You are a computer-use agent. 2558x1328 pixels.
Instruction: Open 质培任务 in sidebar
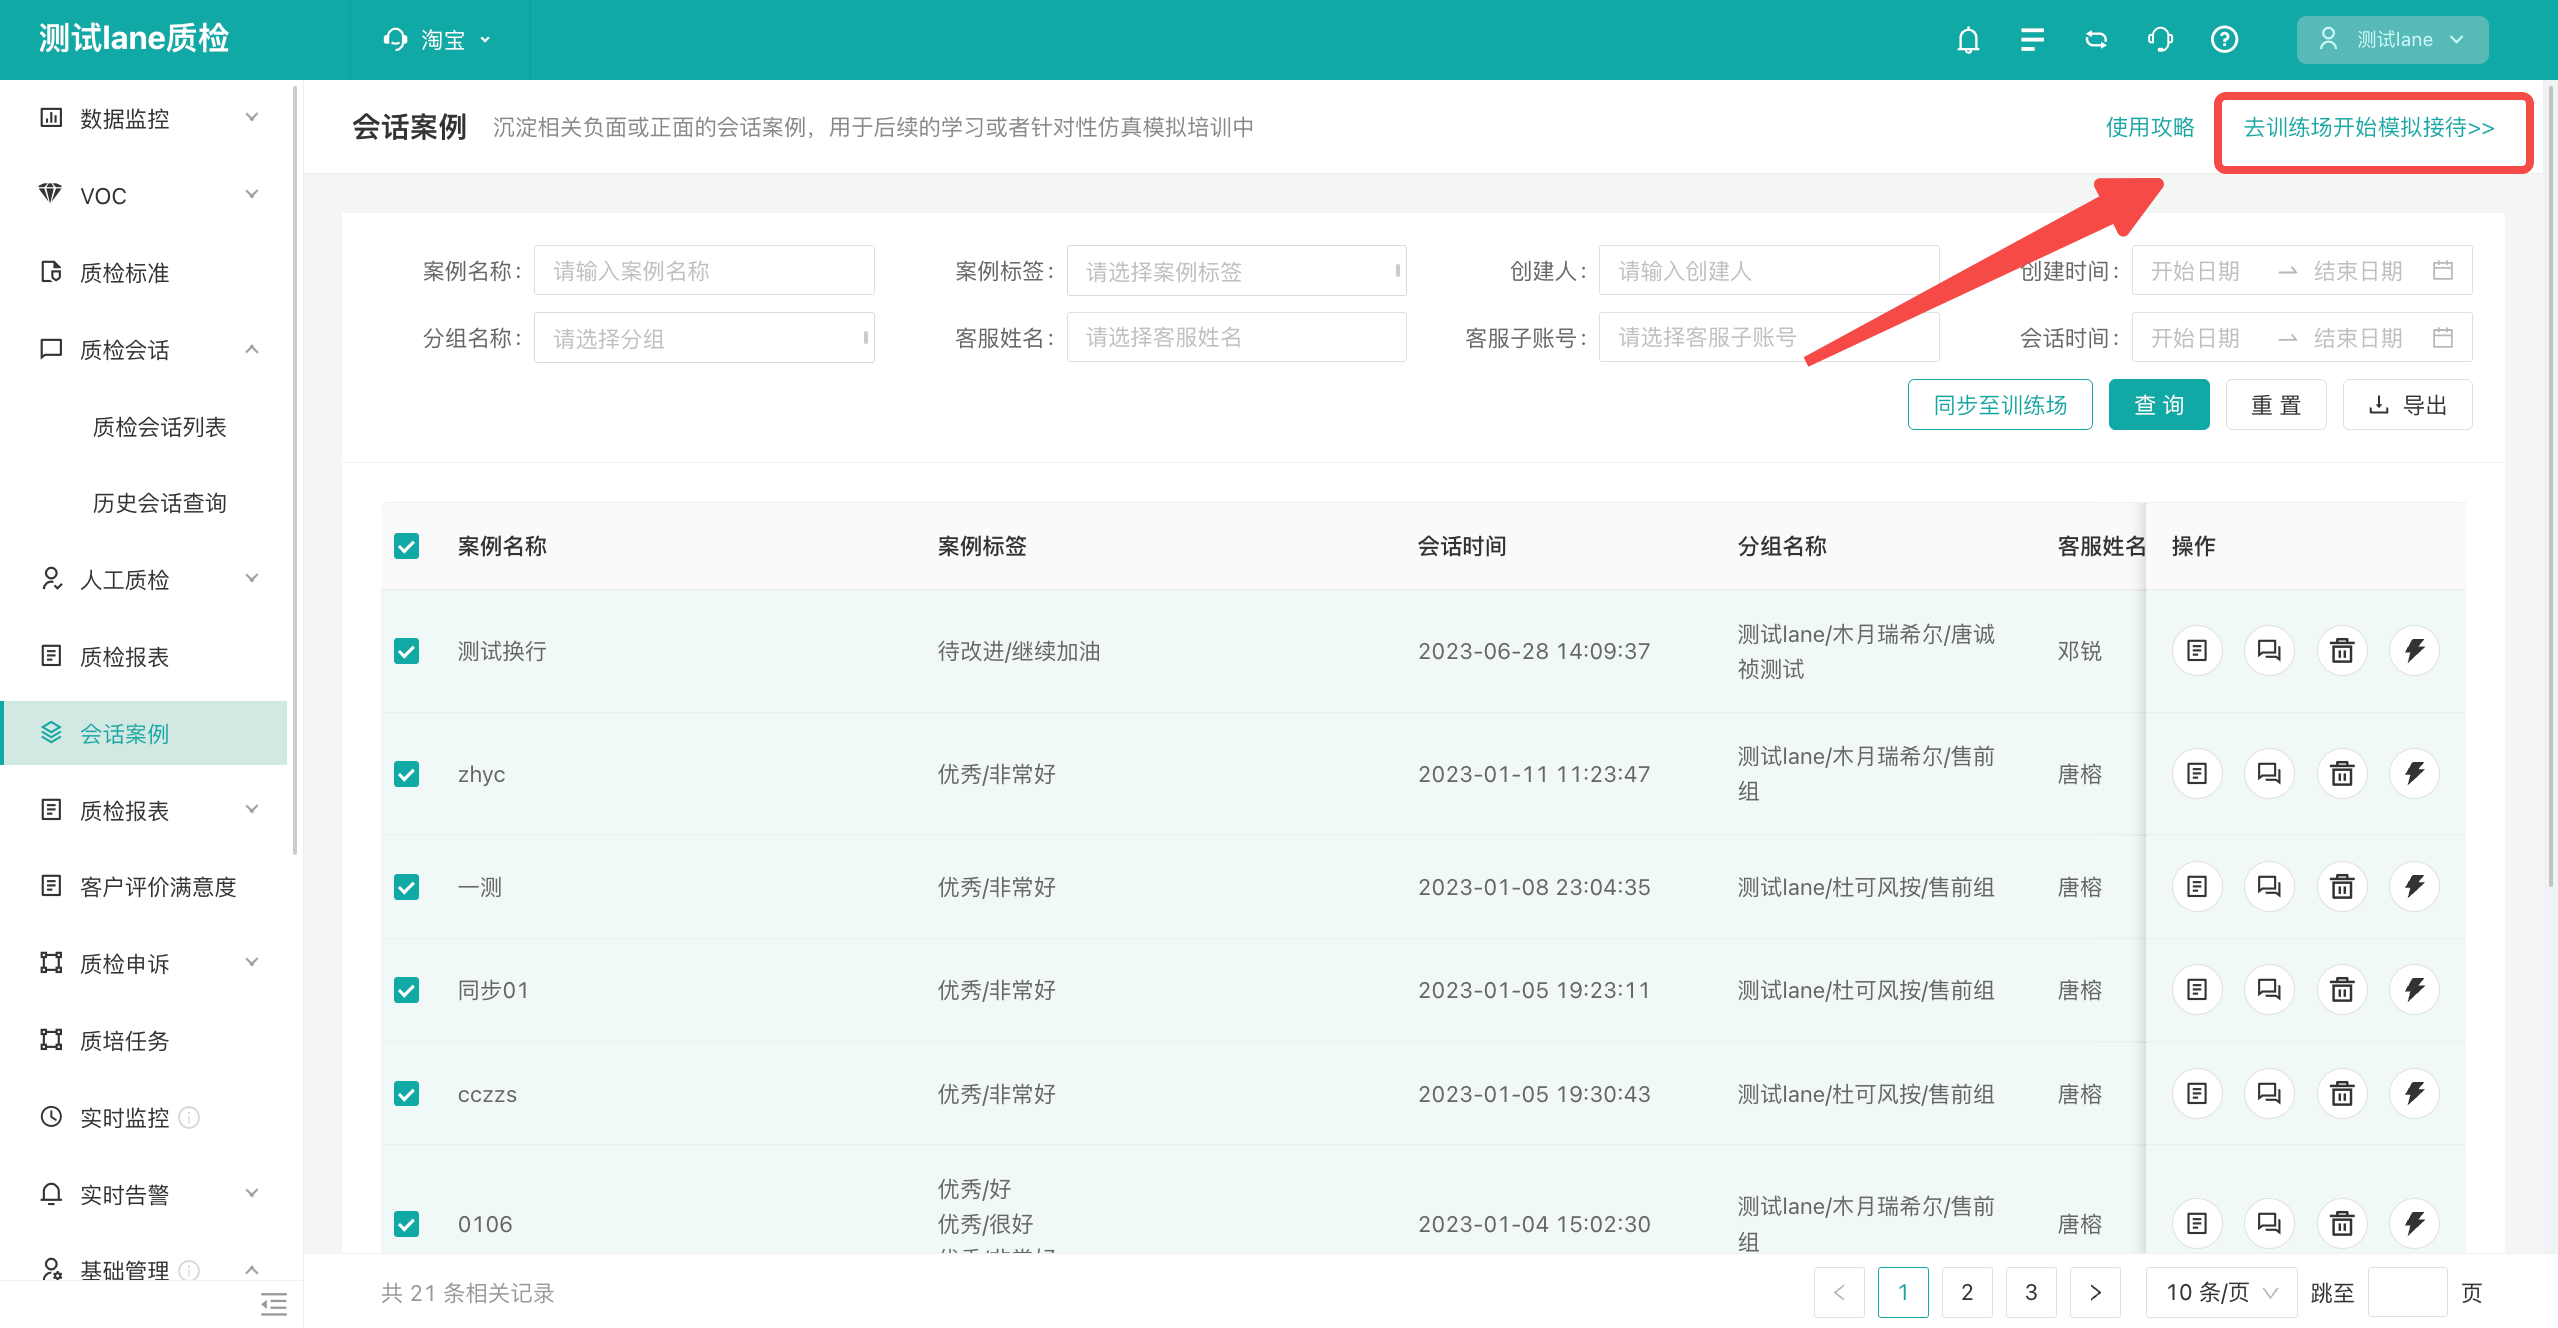click(144, 1040)
